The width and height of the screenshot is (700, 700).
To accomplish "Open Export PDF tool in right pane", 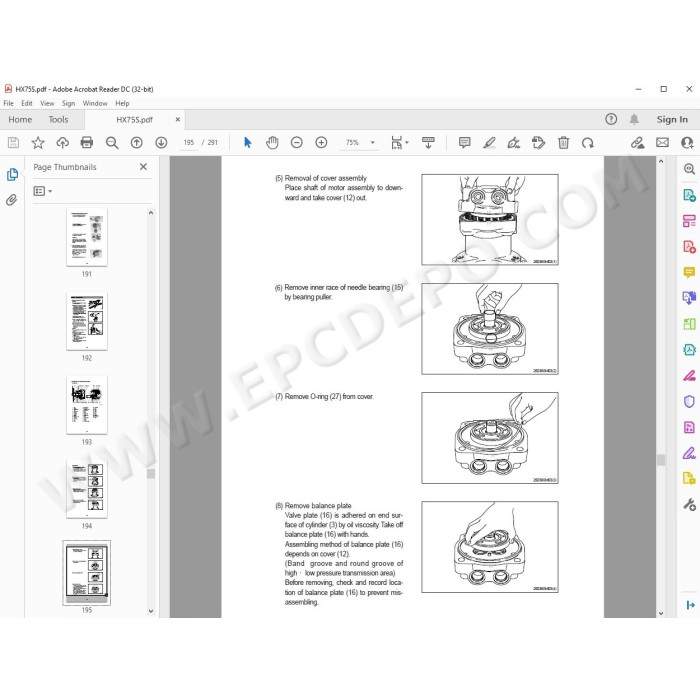I will click(x=689, y=195).
